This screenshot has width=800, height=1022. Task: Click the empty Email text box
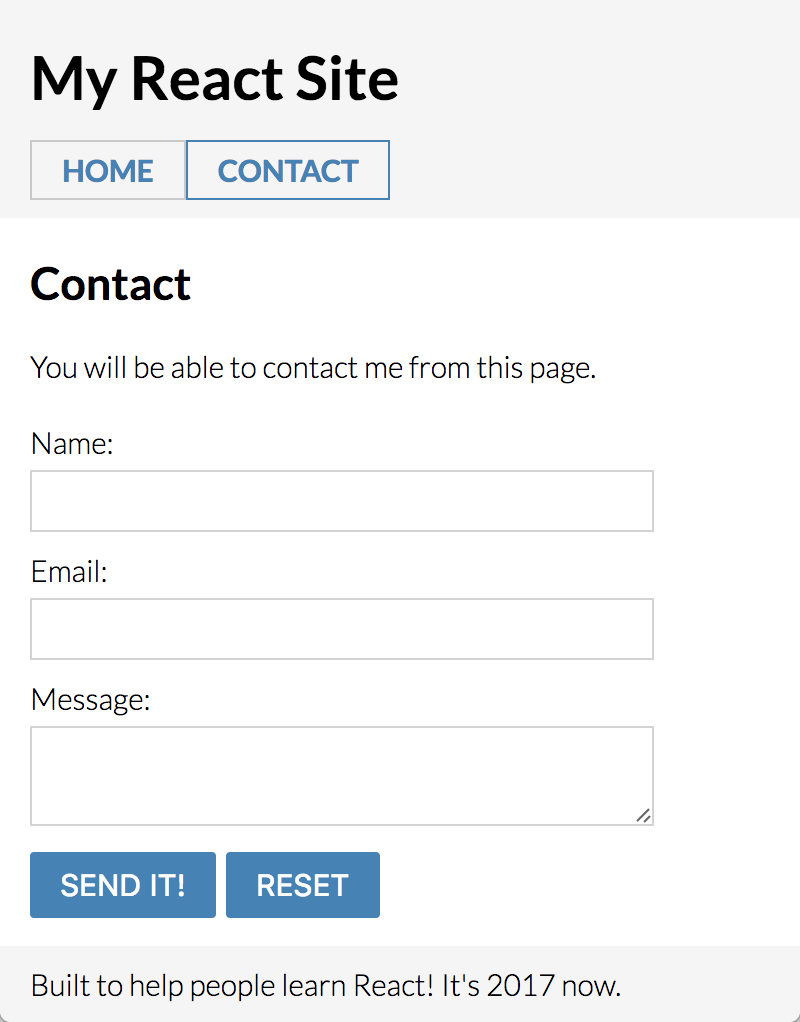tap(340, 628)
